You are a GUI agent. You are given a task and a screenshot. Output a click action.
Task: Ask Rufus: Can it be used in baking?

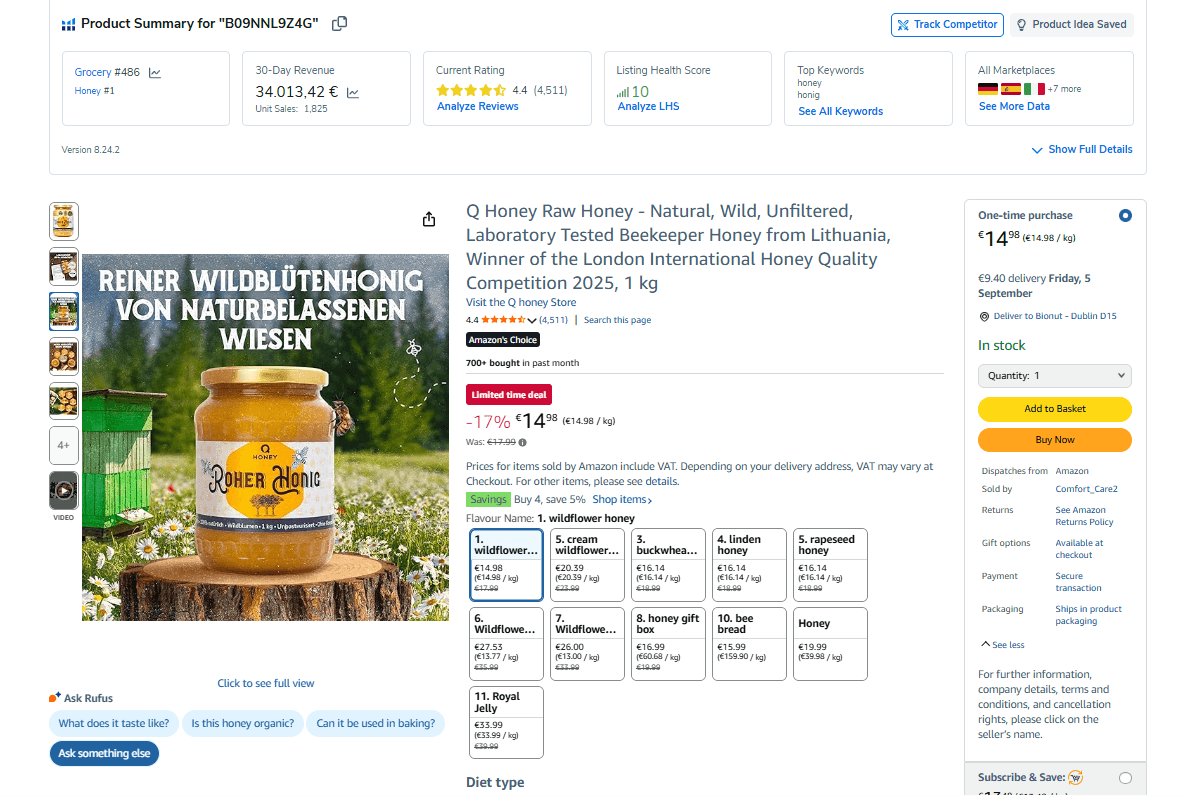click(x=375, y=723)
